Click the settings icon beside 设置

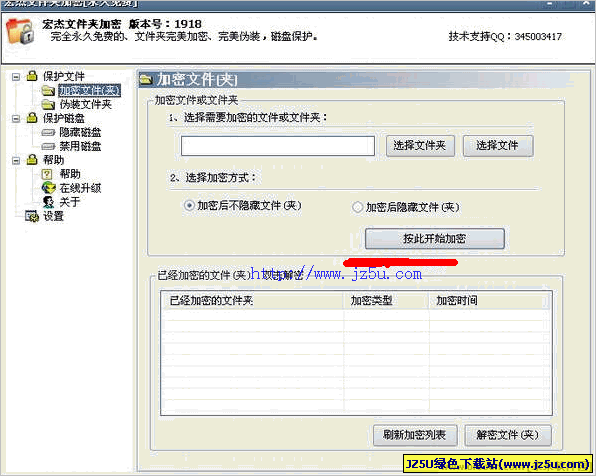point(32,216)
